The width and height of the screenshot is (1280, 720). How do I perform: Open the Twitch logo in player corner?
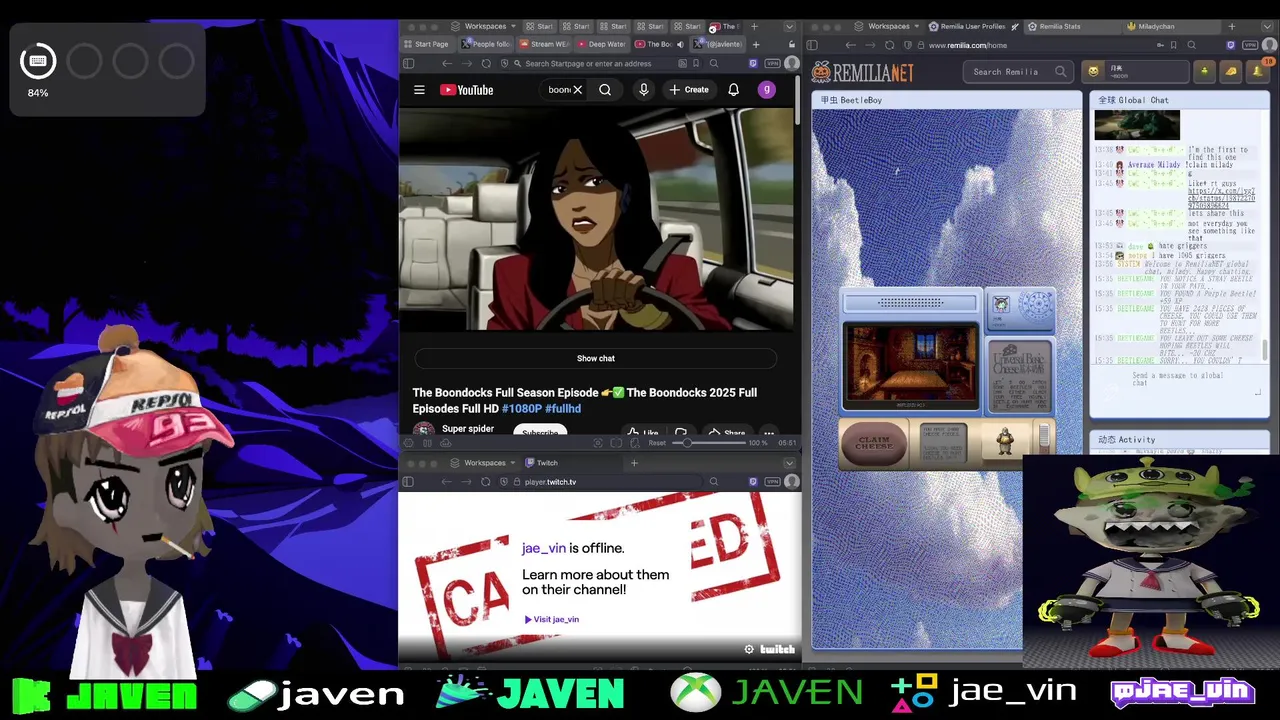pos(777,649)
